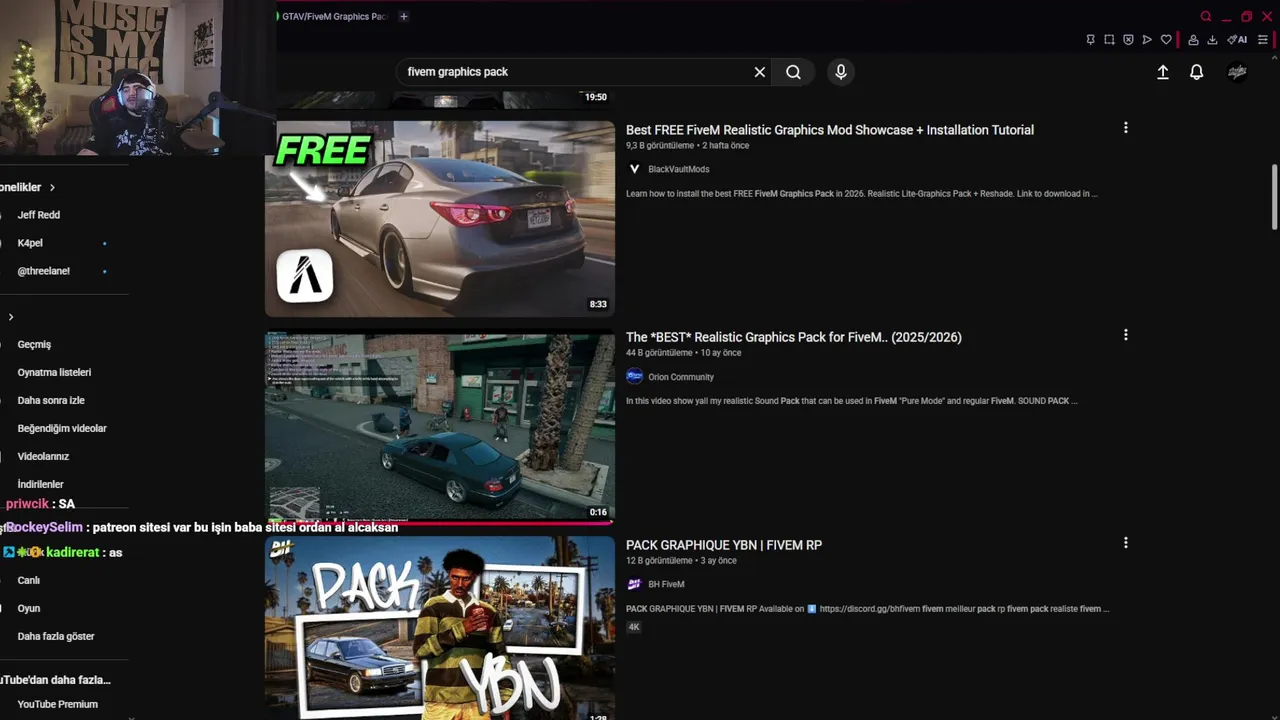Click the Orion Community channel avatar
Viewport: 1280px width, 720px height.
(x=634, y=377)
